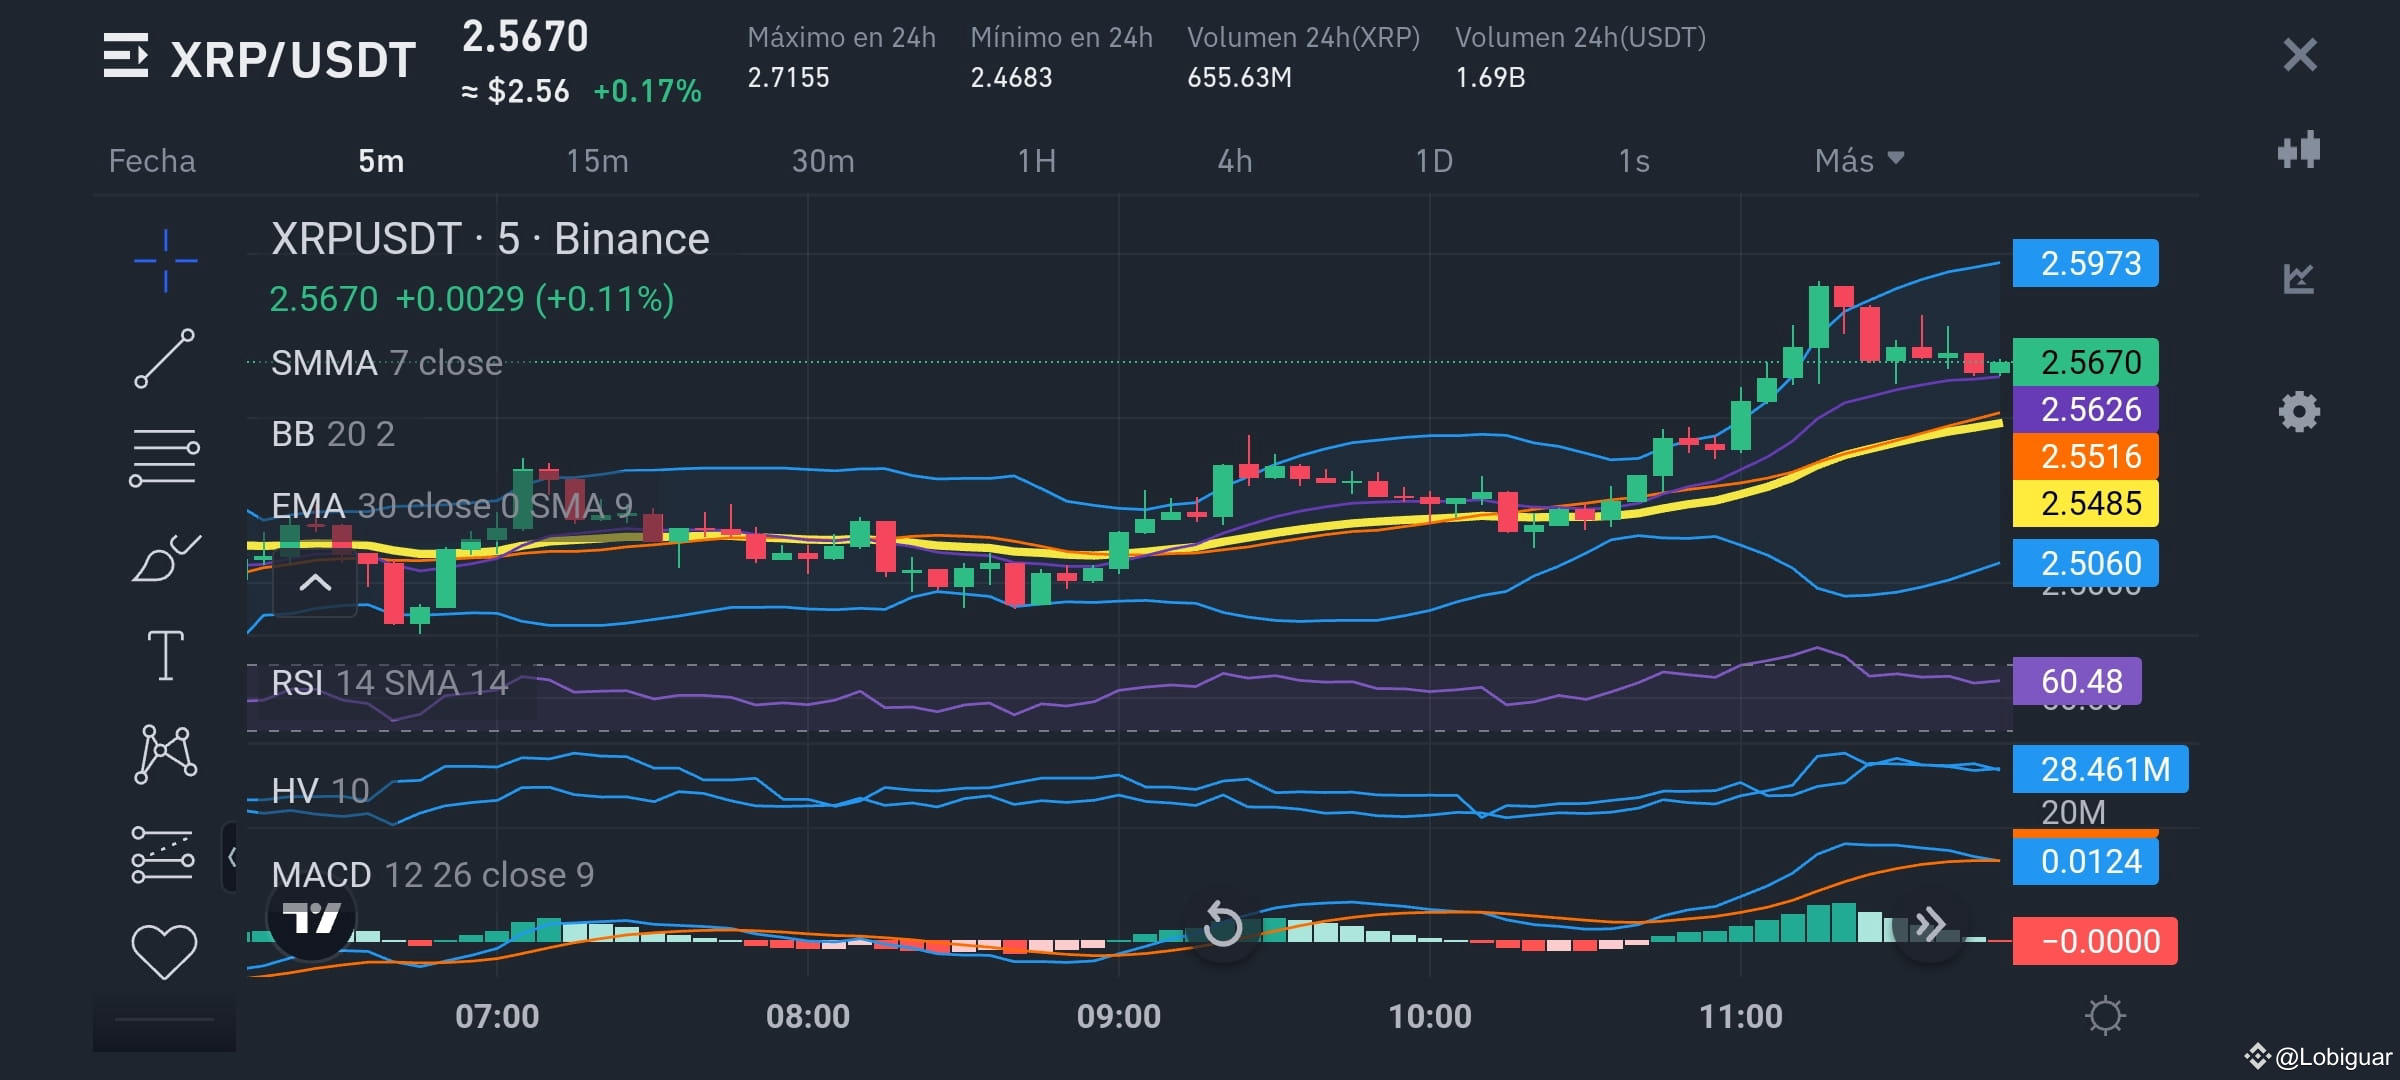Click the reset chart view button
This screenshot has height=1080, width=2400.
point(1222,924)
